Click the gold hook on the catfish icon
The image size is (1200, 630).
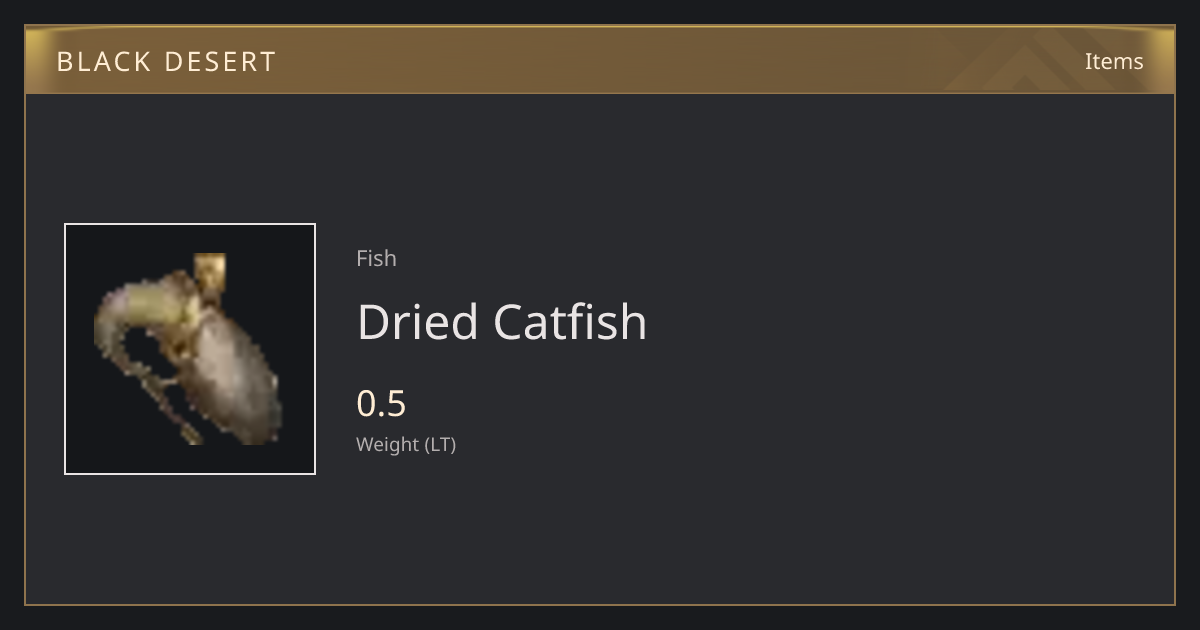pyautogui.click(x=209, y=272)
